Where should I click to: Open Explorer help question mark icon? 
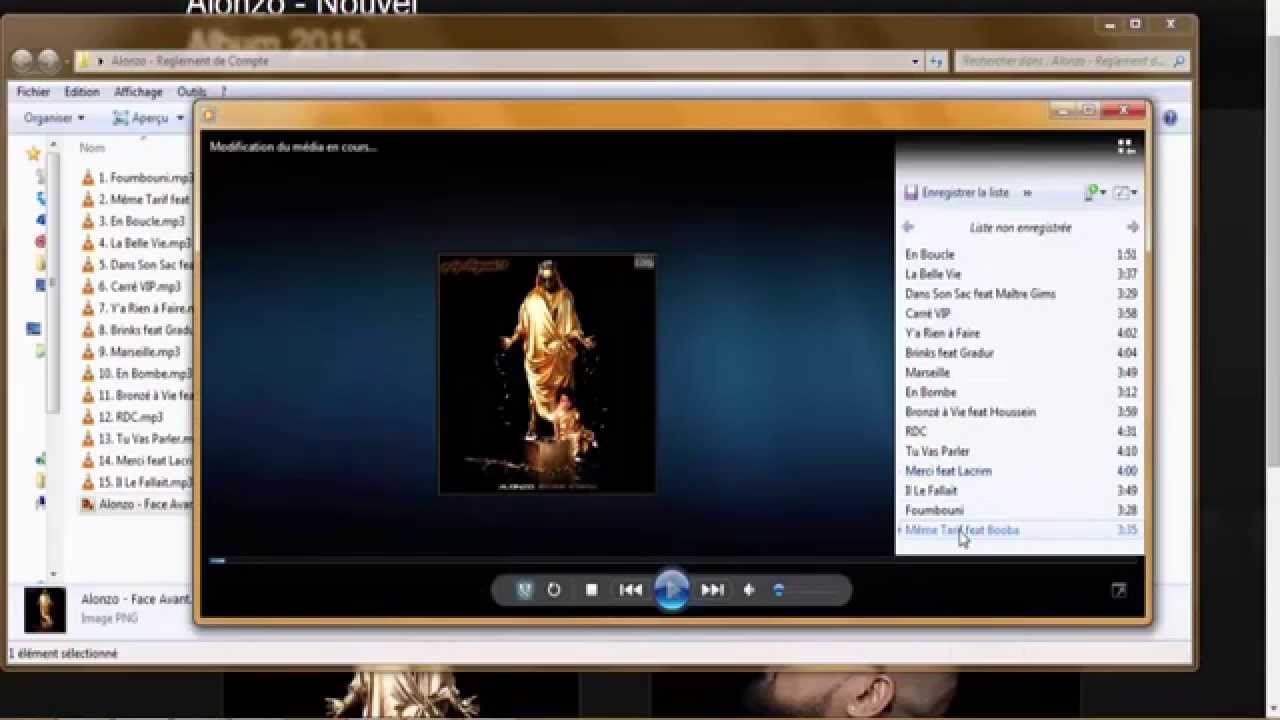coord(1170,118)
